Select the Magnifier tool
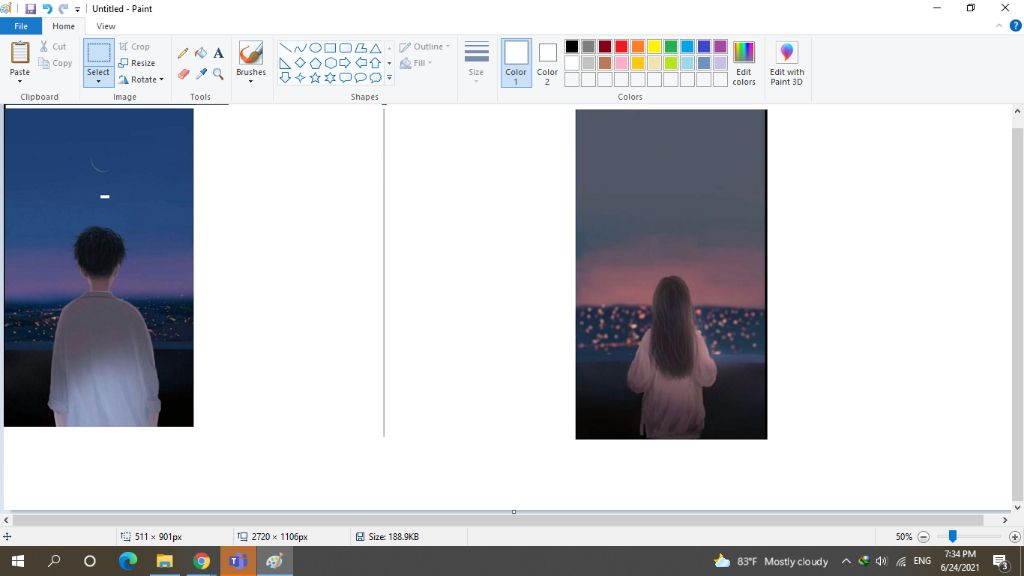This screenshot has height=576, width=1024. 218,74
